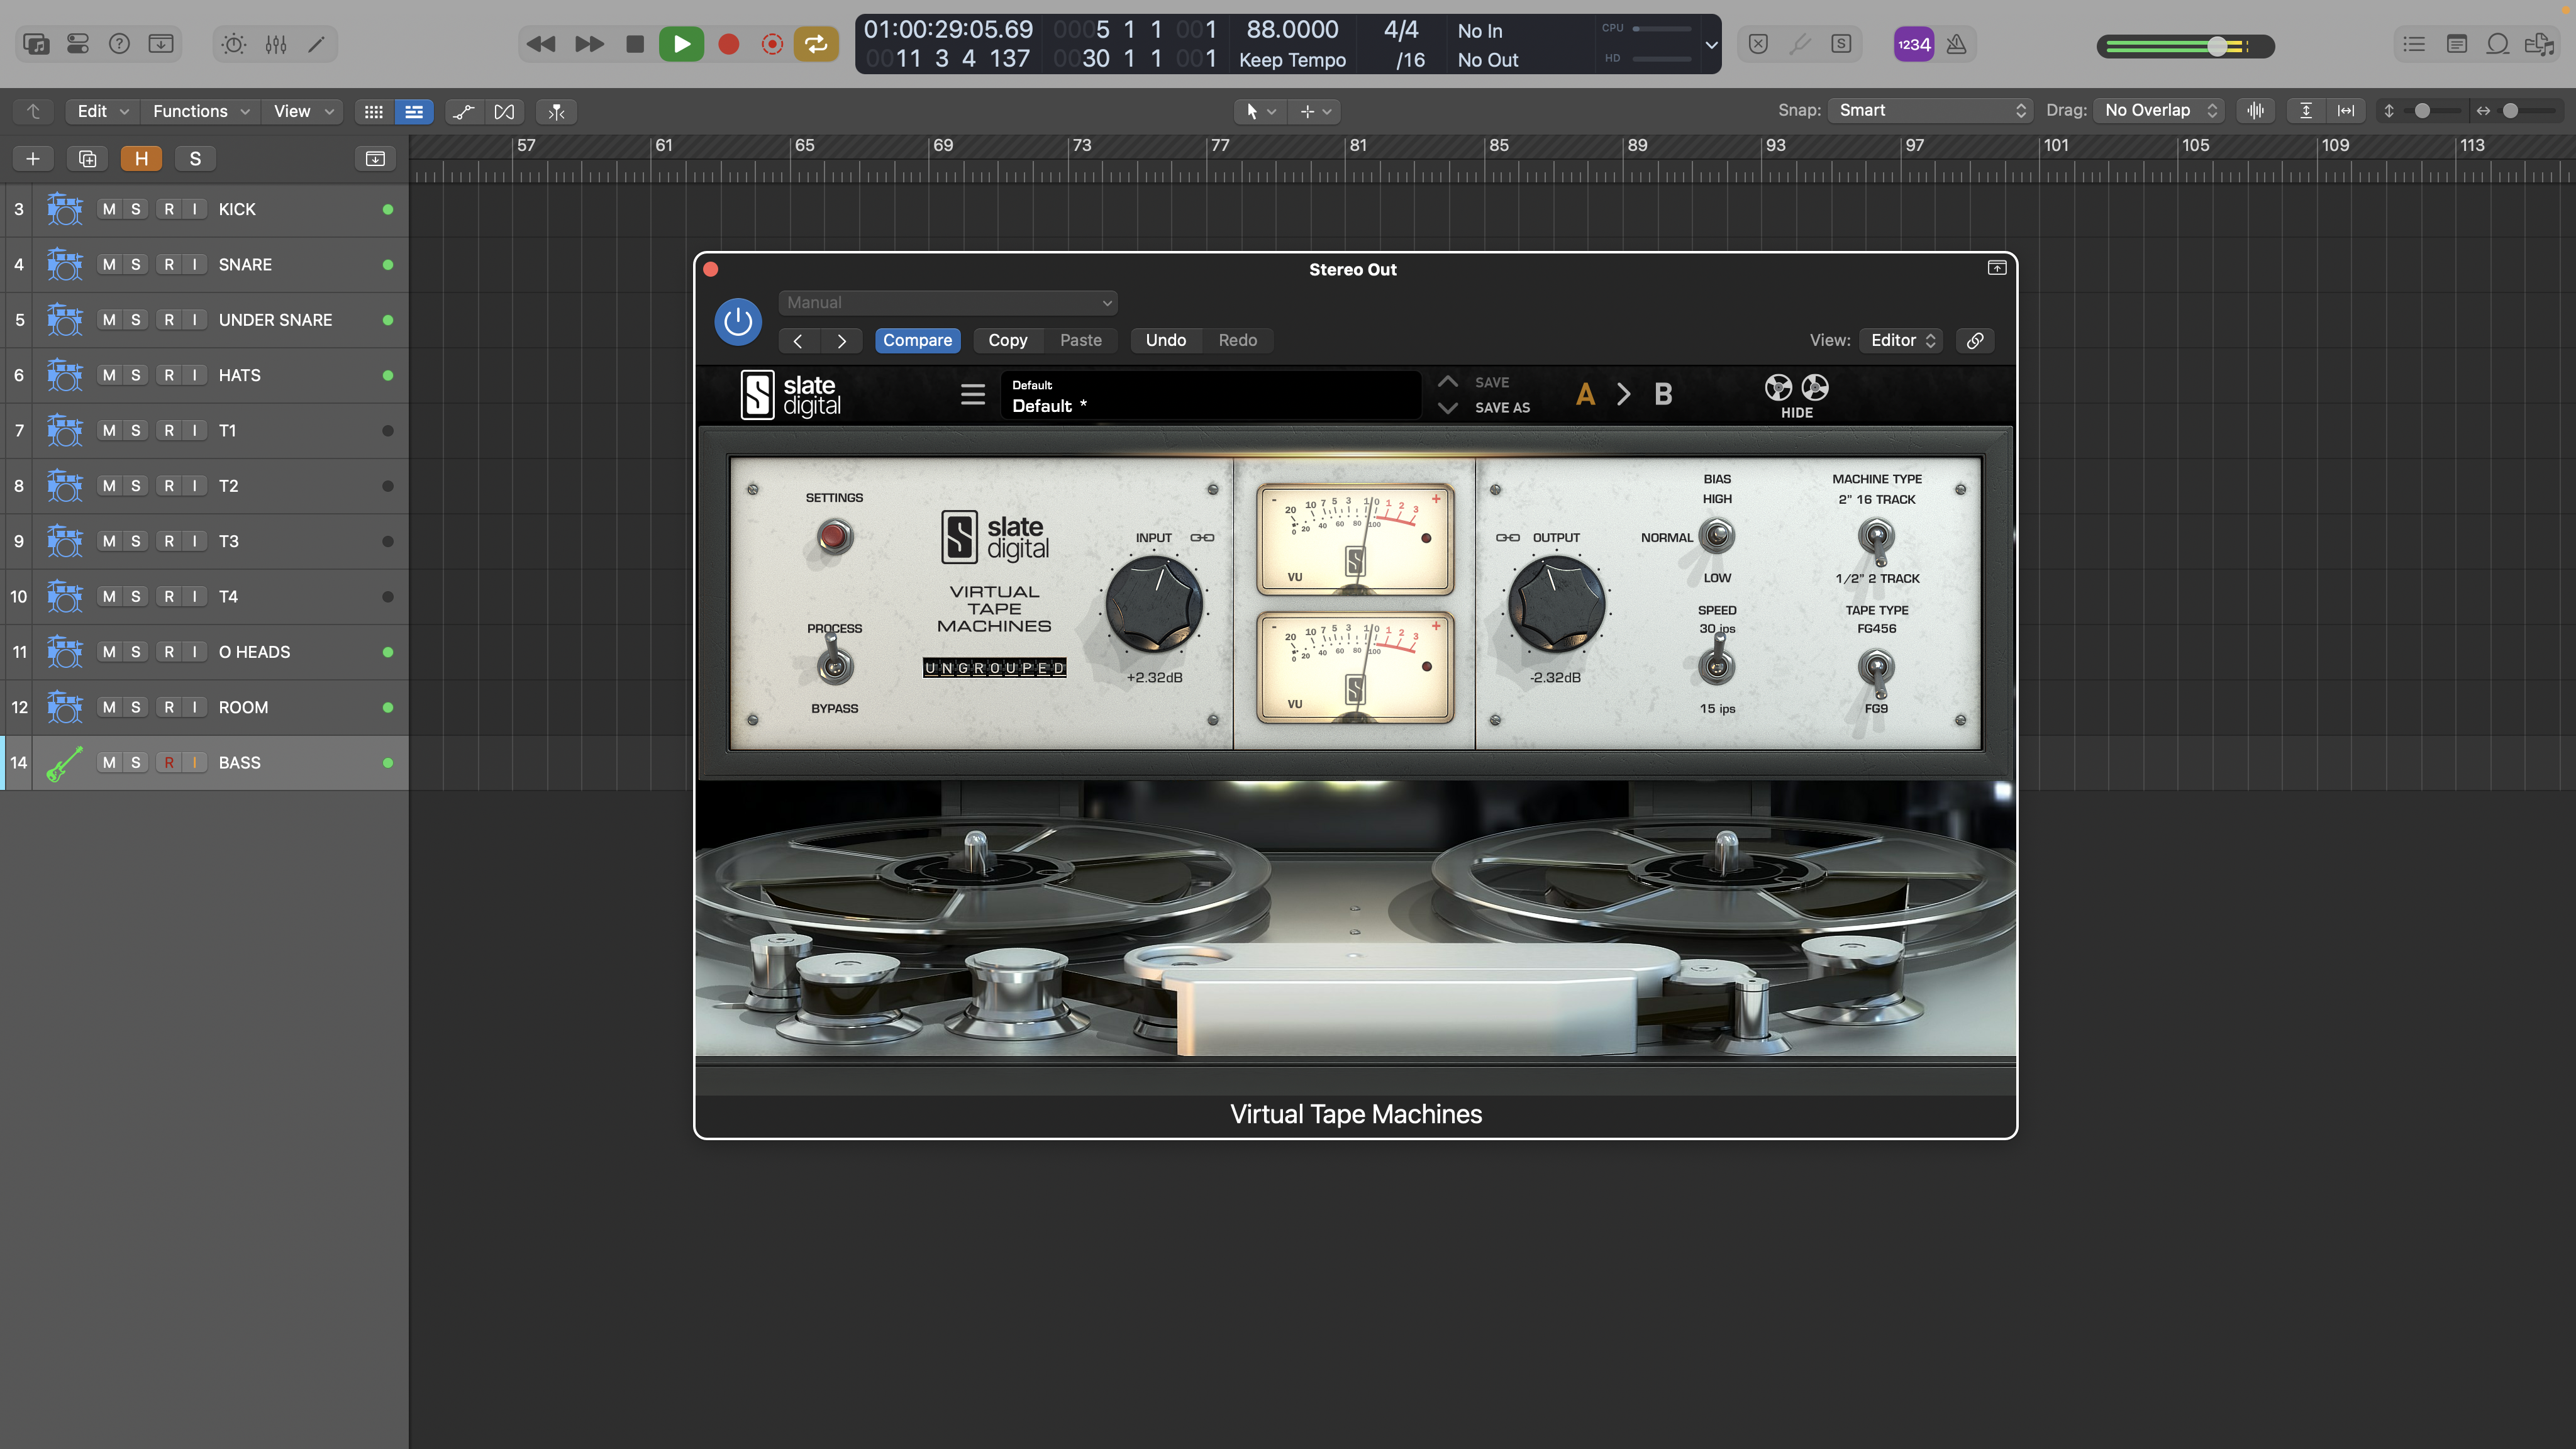
Task: Start playback with the green Play button
Action: pos(682,44)
